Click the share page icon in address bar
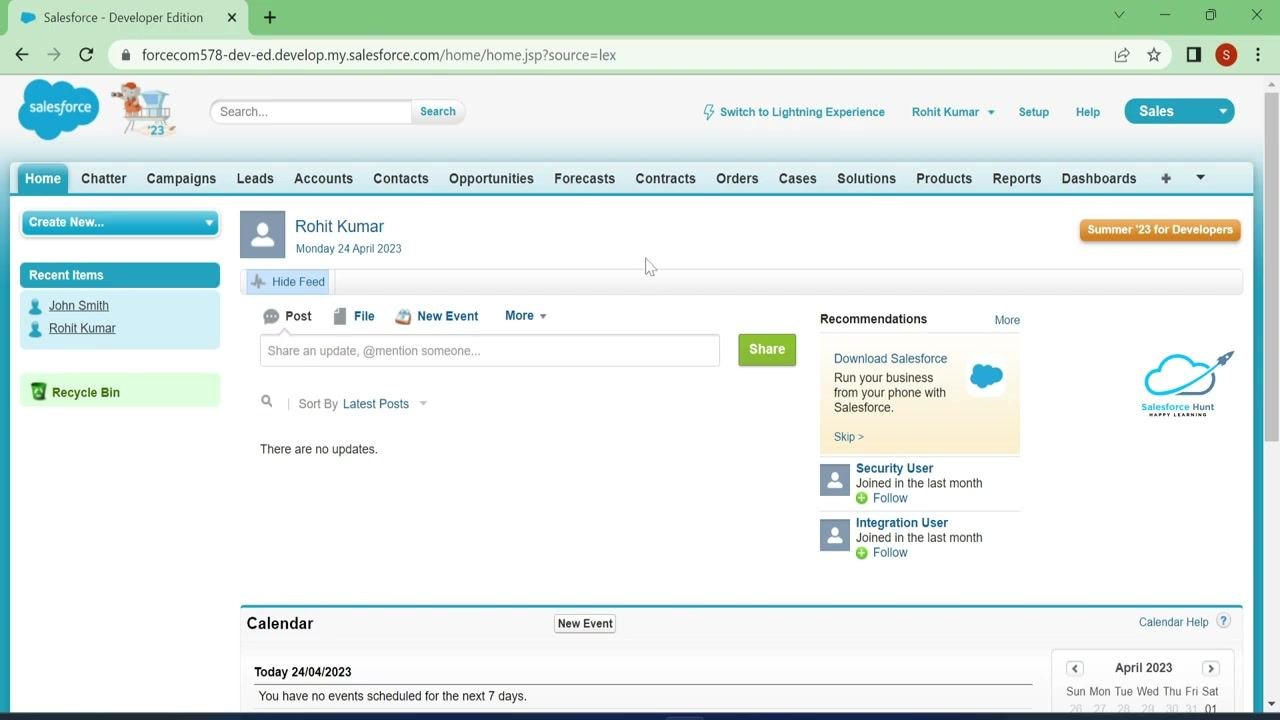The image size is (1280, 720). point(1122,55)
